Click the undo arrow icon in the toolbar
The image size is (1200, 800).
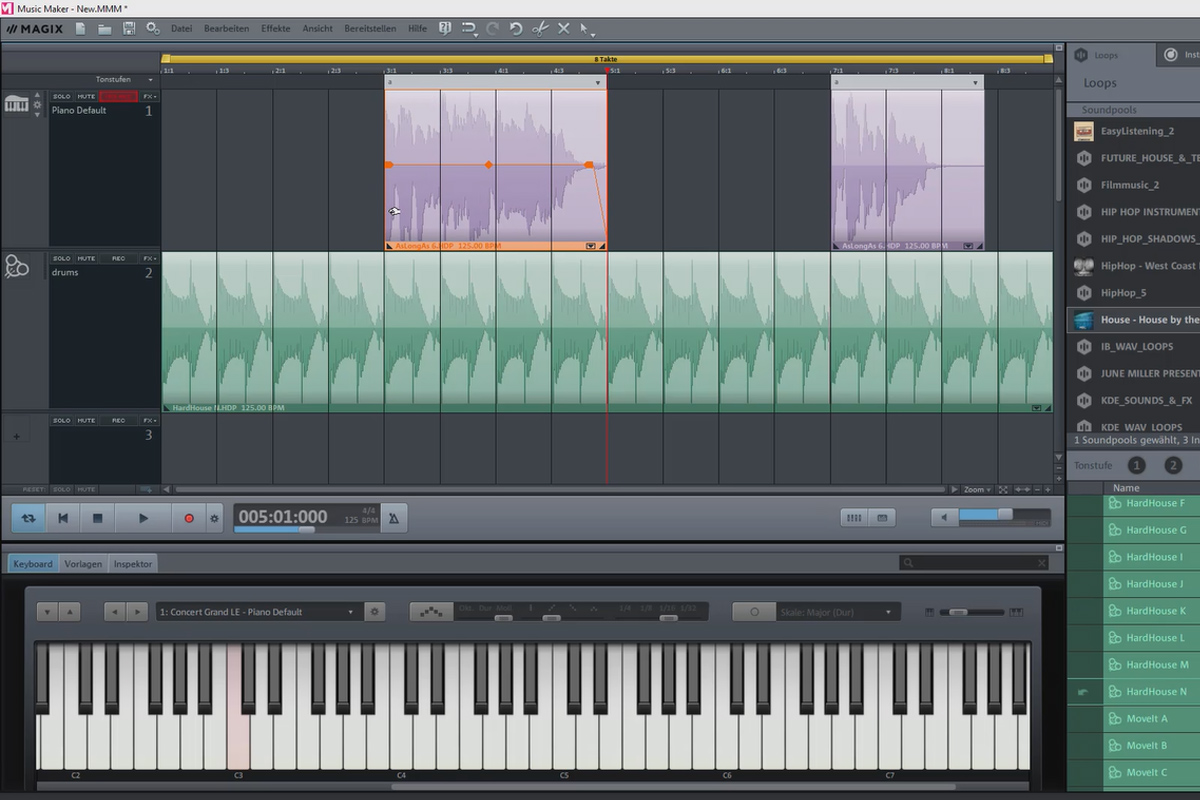click(x=516, y=28)
